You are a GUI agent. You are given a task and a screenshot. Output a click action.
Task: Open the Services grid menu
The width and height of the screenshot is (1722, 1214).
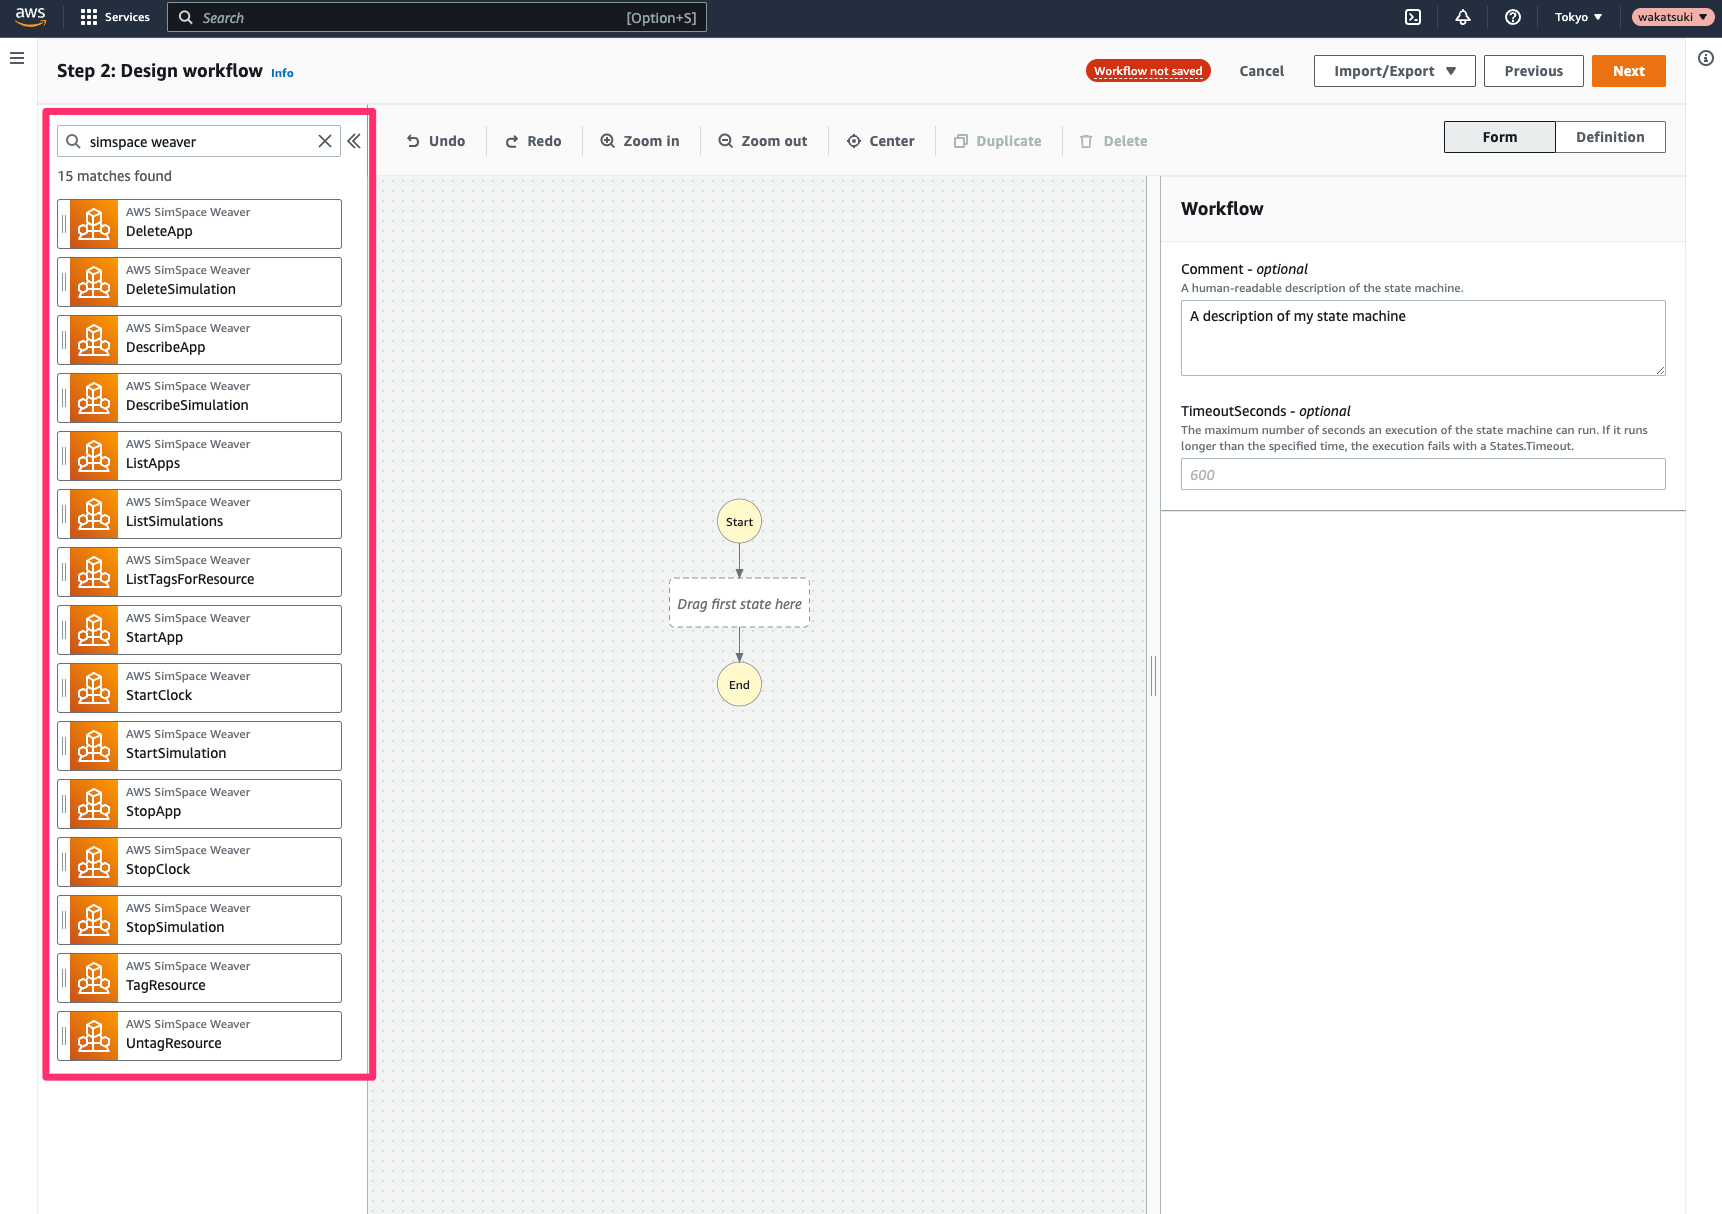pos(115,17)
